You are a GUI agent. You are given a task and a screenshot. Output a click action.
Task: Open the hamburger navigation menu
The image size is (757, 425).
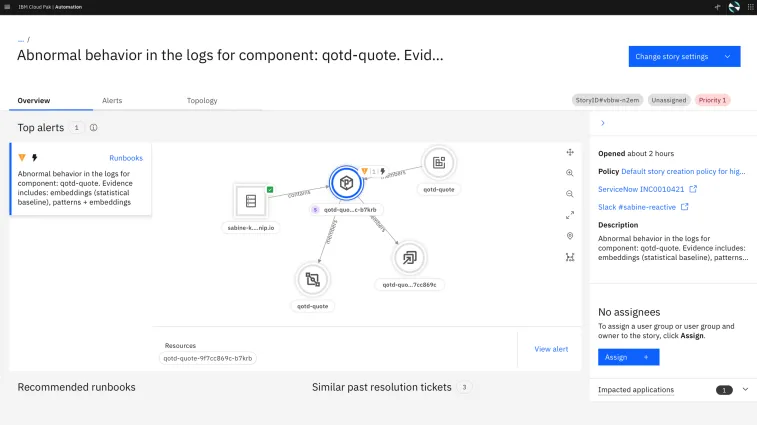(9, 7)
